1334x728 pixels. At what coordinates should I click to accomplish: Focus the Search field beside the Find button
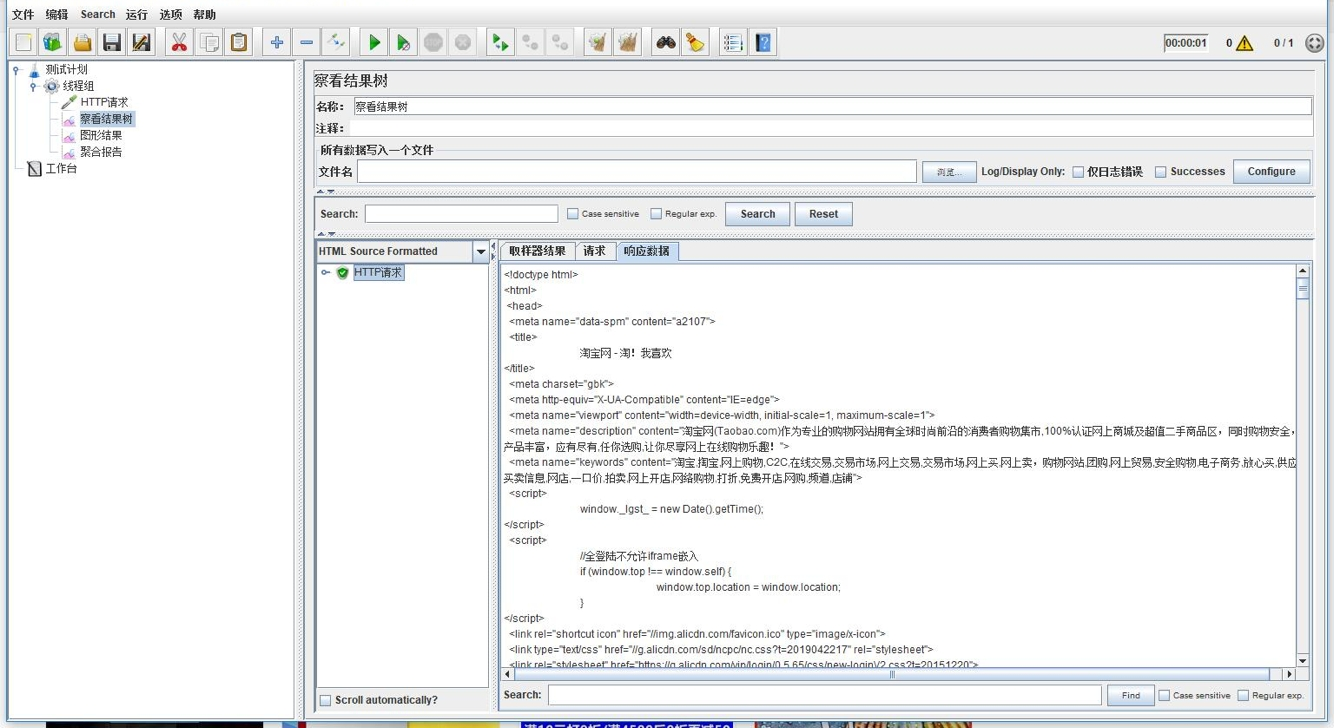click(x=825, y=695)
